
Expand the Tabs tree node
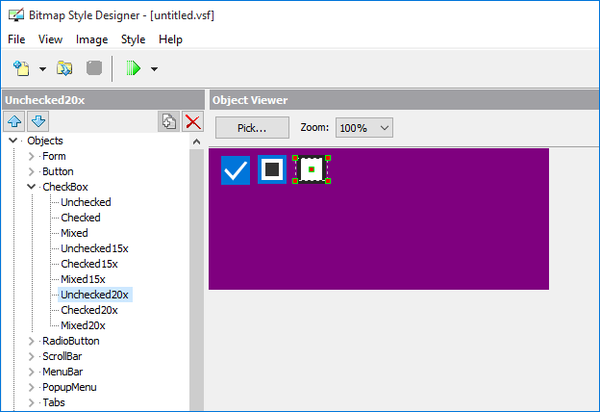(31, 402)
